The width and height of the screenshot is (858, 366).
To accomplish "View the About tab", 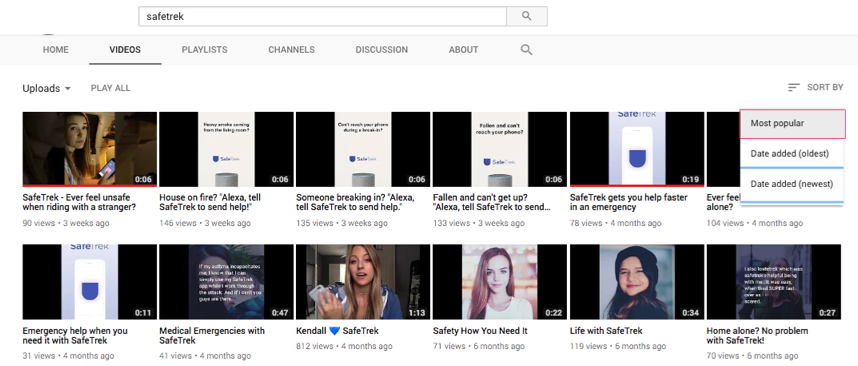I will (x=463, y=50).
